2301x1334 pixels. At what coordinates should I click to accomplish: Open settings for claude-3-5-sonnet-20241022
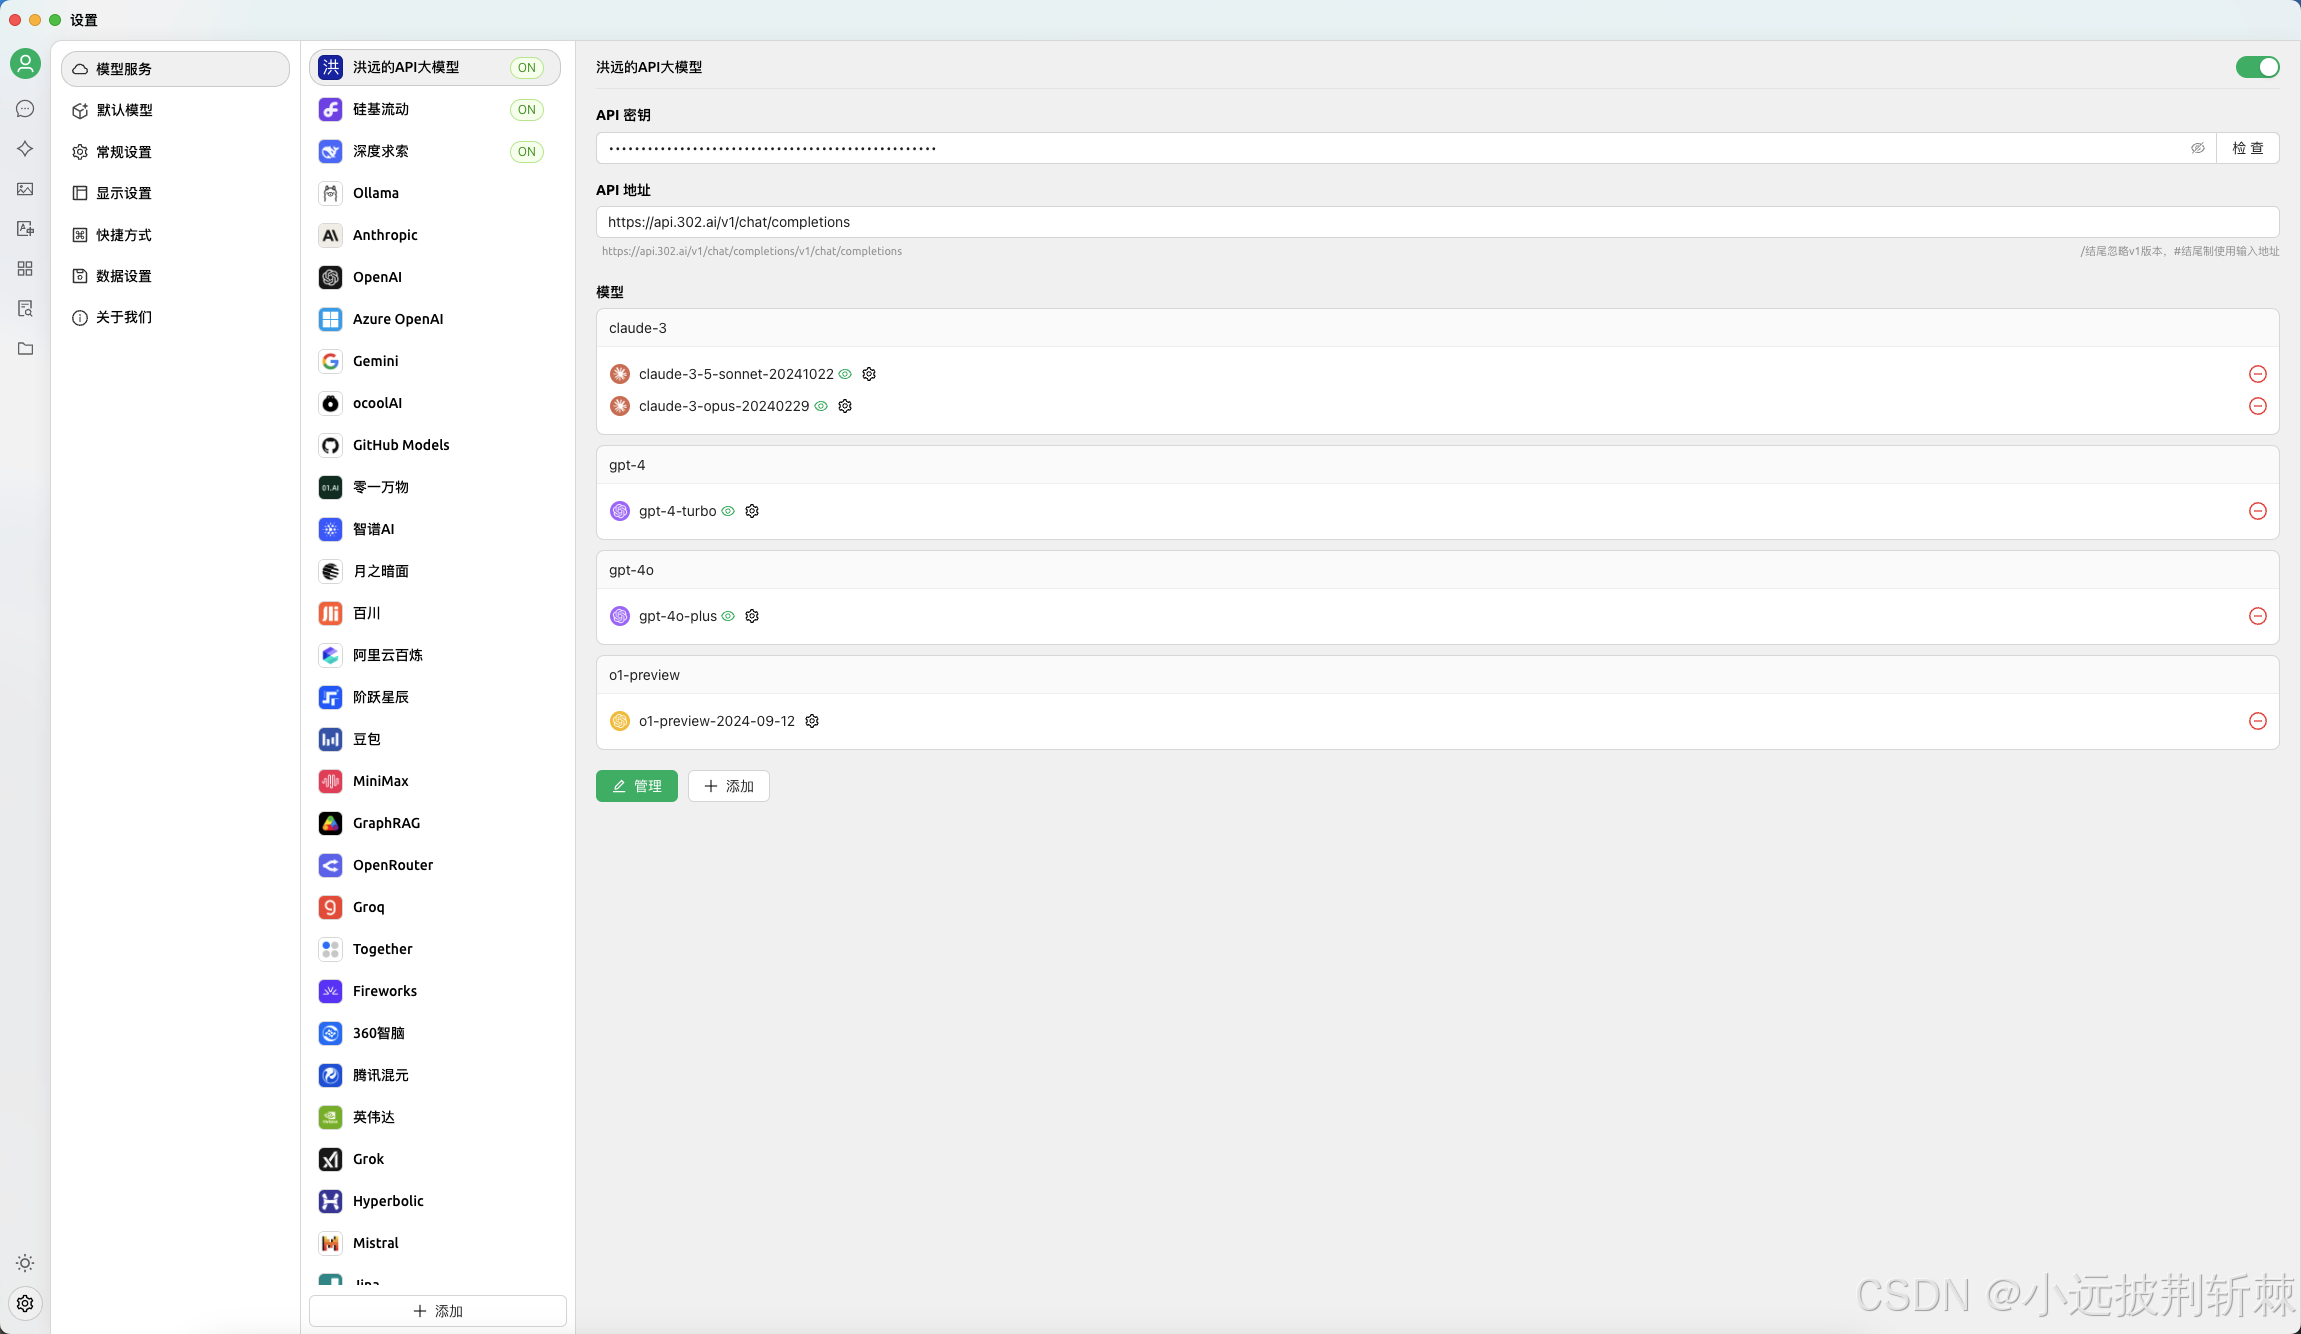coord(869,374)
